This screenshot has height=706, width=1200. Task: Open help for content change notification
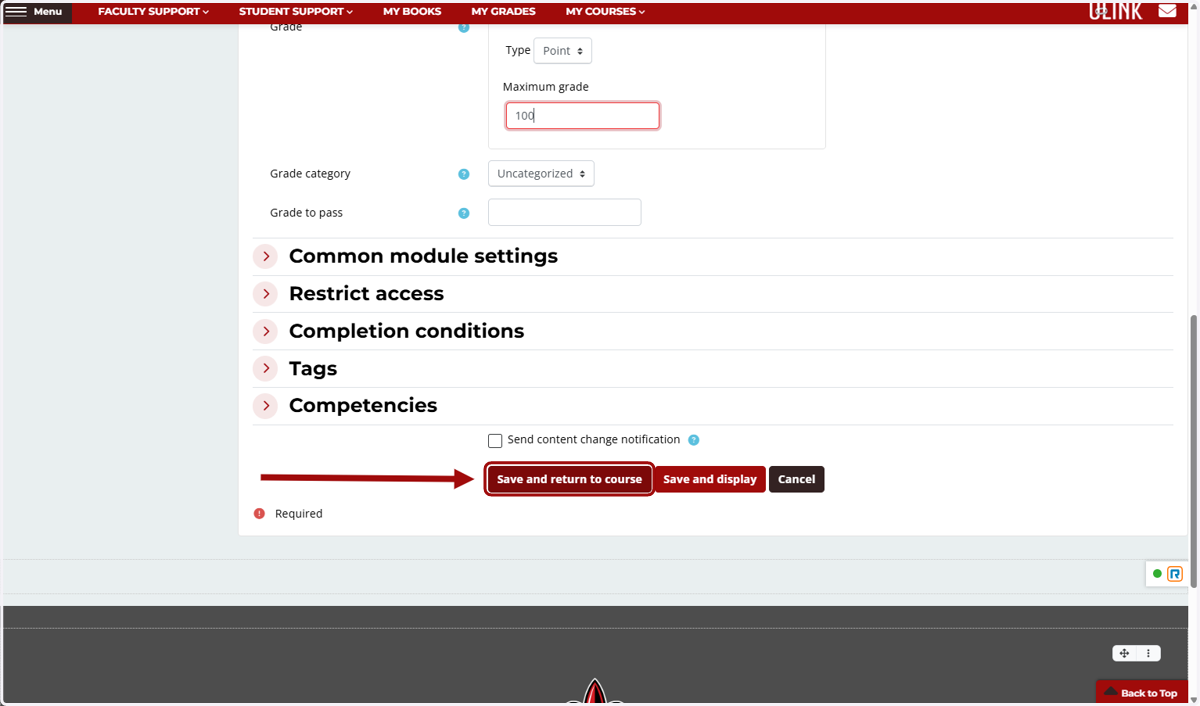coord(693,440)
